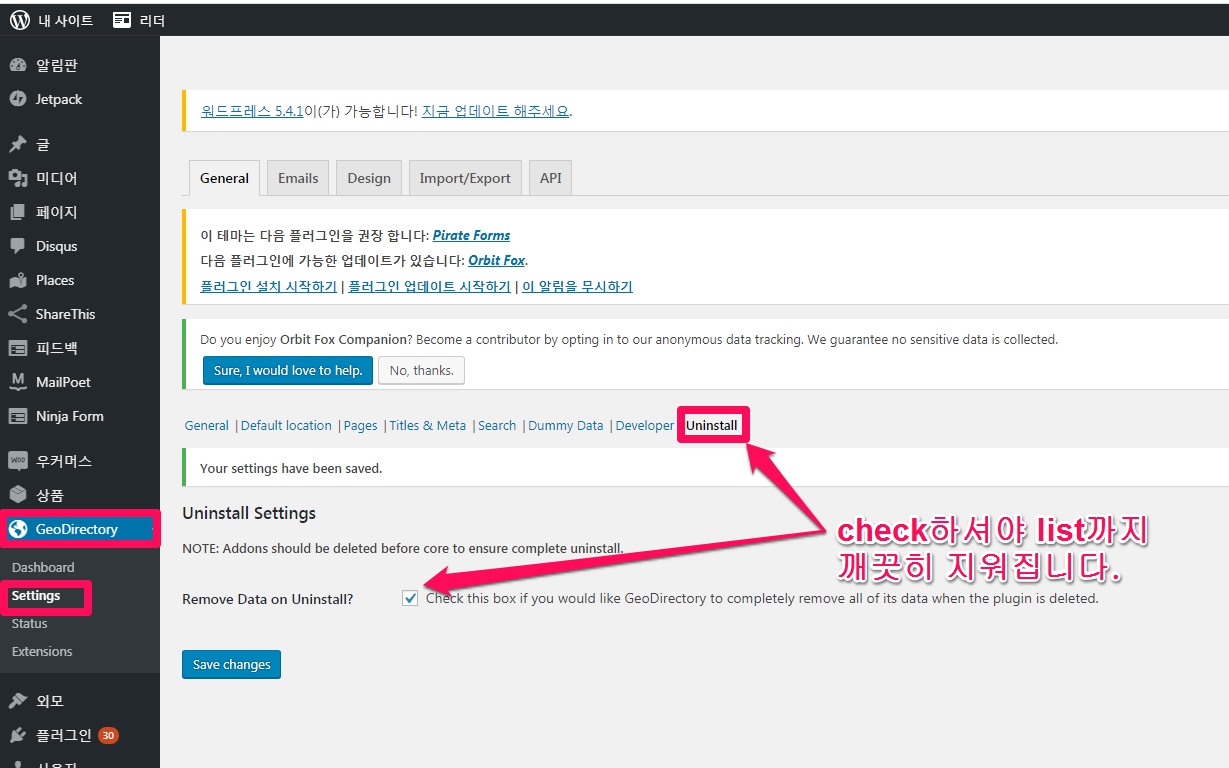Toggle the Remove Data on Uninstall checkbox
This screenshot has height=768, width=1229.
pyautogui.click(x=410, y=598)
